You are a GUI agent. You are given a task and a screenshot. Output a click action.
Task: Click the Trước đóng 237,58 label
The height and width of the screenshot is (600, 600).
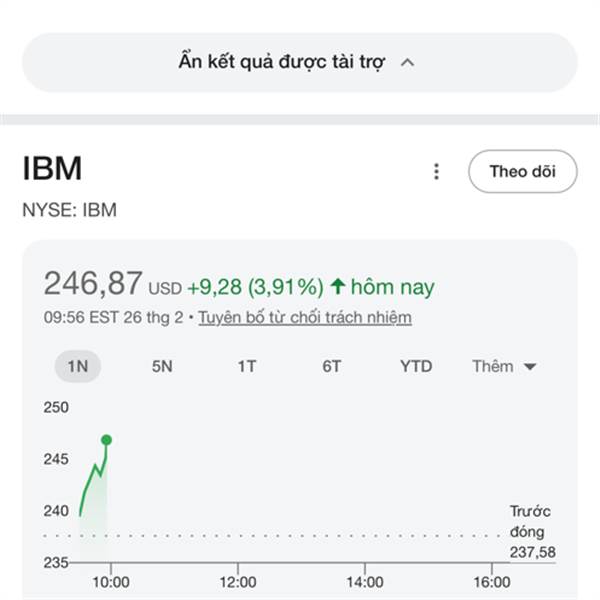[x=531, y=532]
